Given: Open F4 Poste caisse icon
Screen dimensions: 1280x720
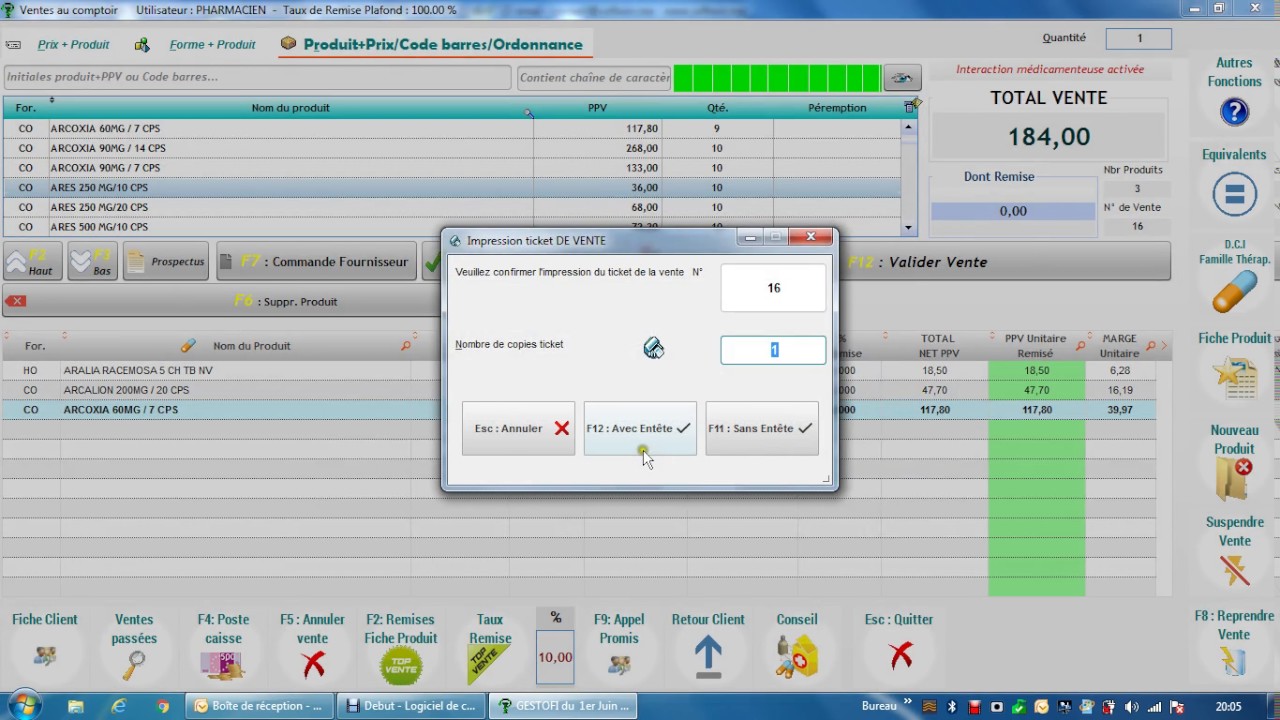Looking at the screenshot, I should coord(223,664).
